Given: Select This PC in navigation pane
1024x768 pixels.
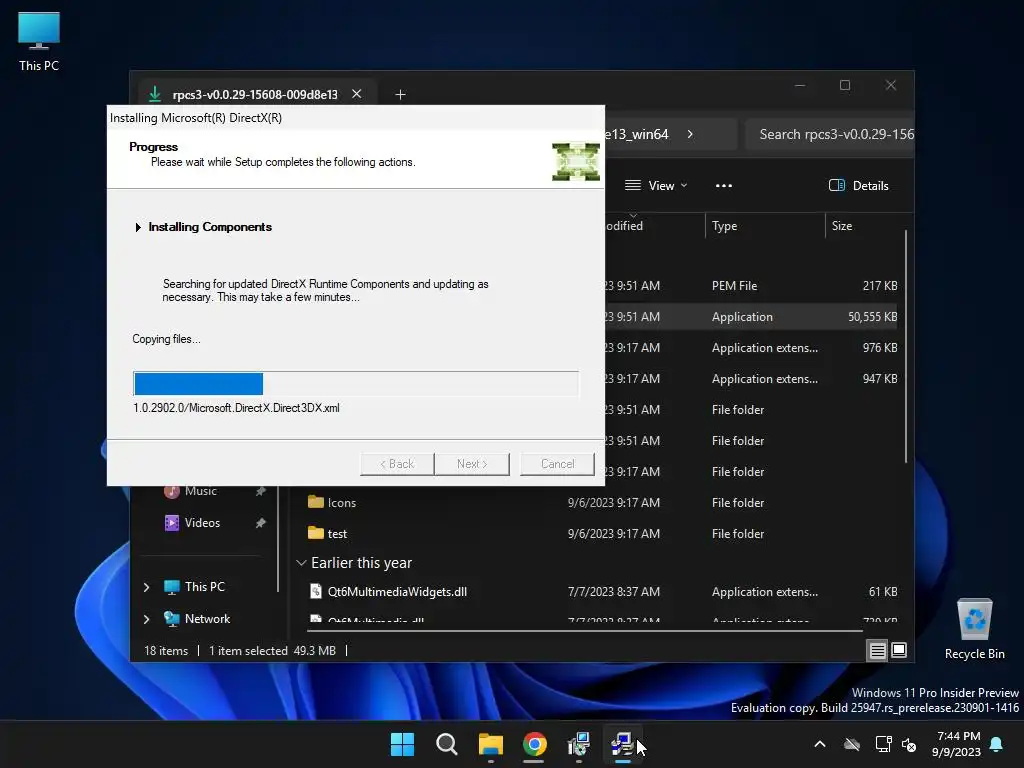Looking at the screenshot, I should (x=204, y=586).
